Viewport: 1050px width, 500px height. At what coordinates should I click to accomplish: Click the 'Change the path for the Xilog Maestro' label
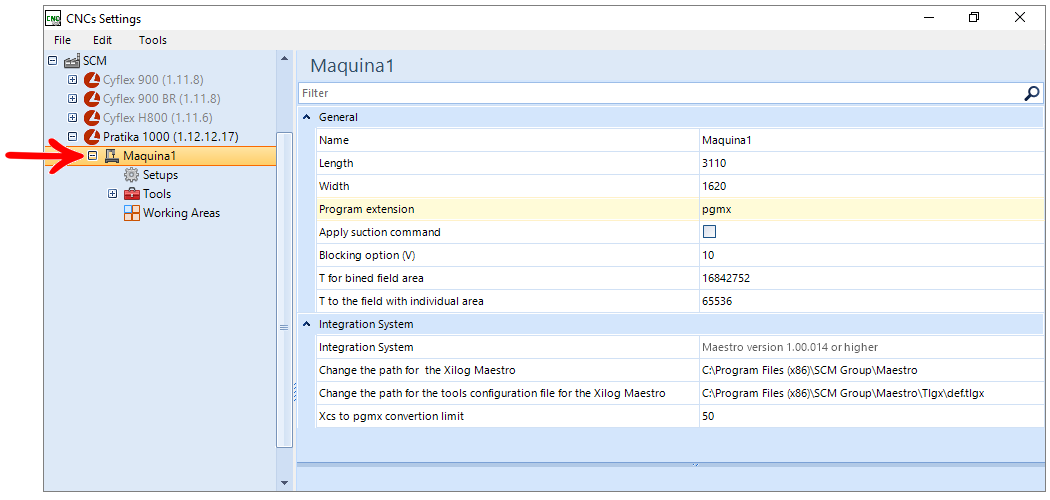417,370
